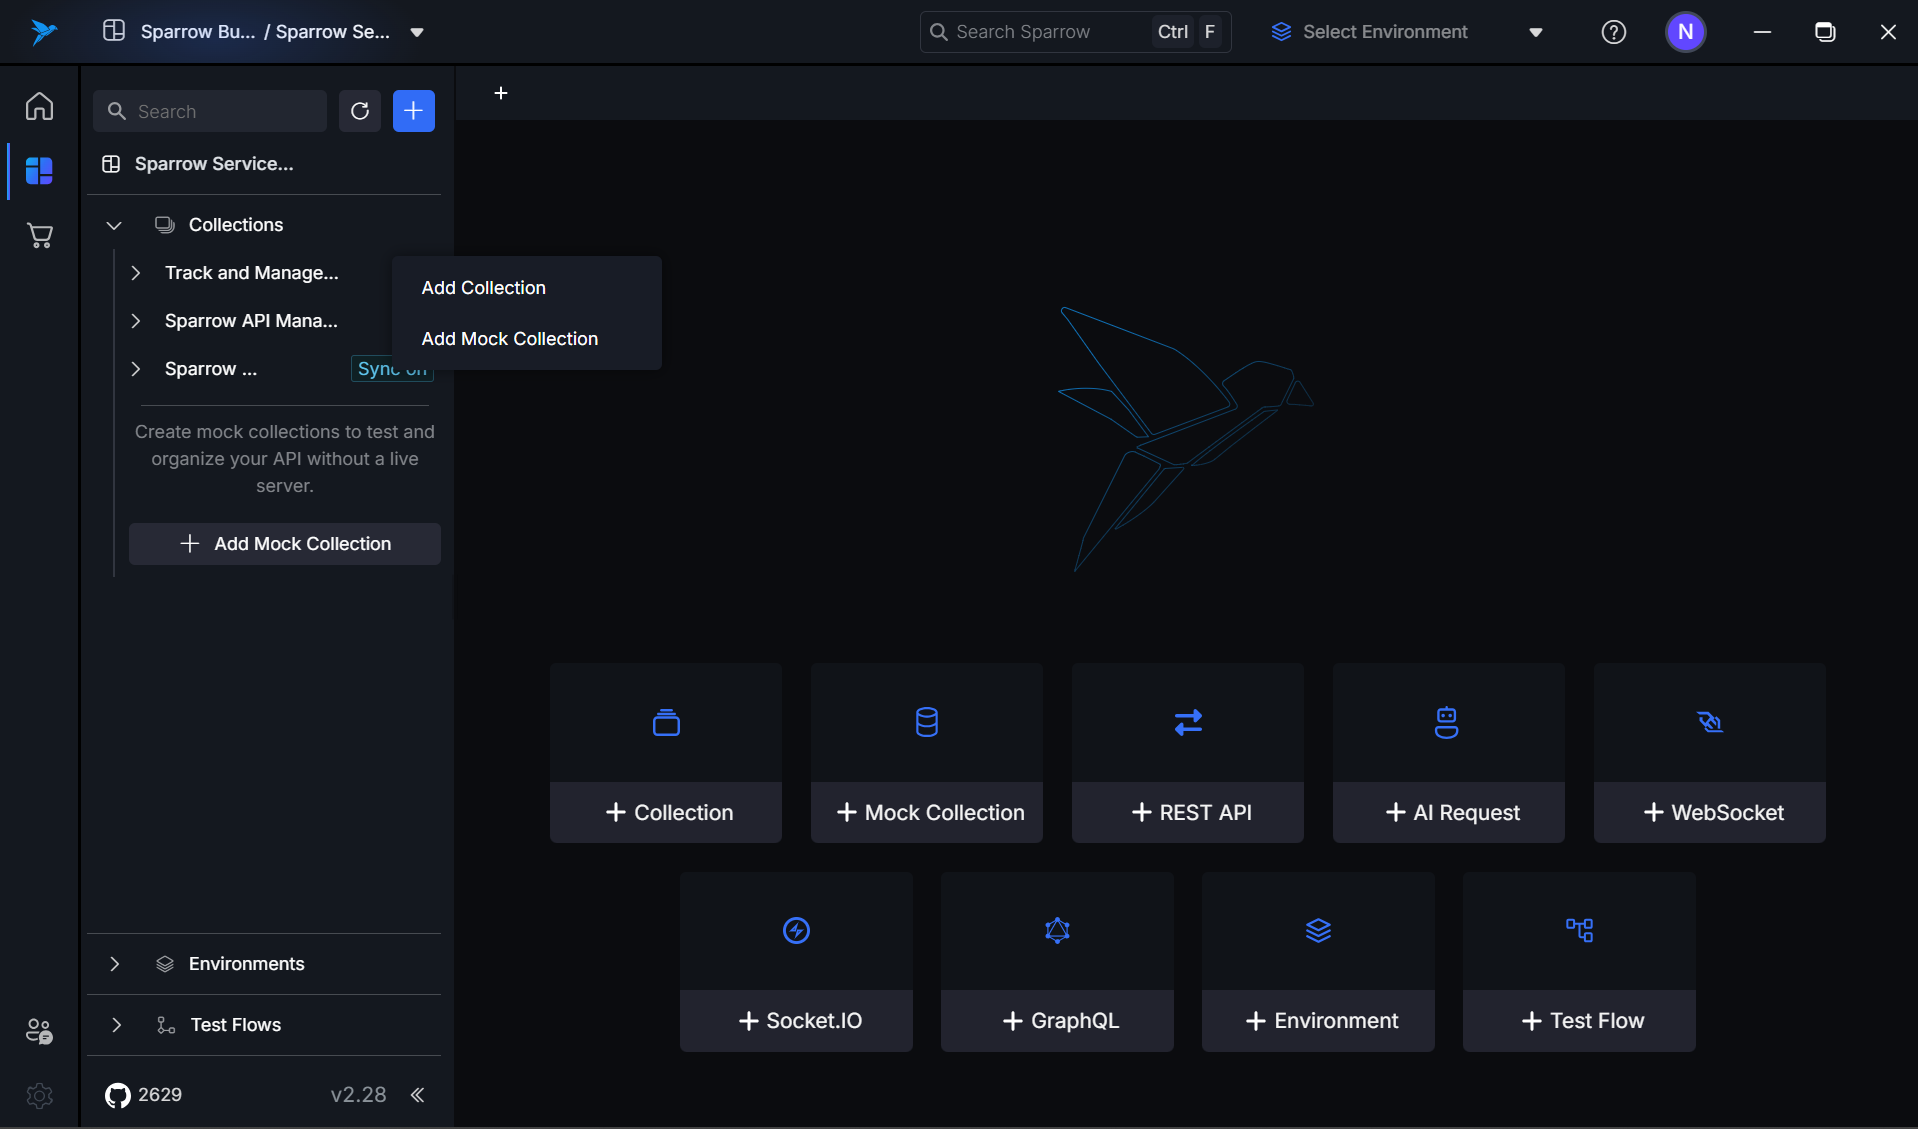
Task: Click the Sparrow Se... breadcrumb
Action: [333, 32]
